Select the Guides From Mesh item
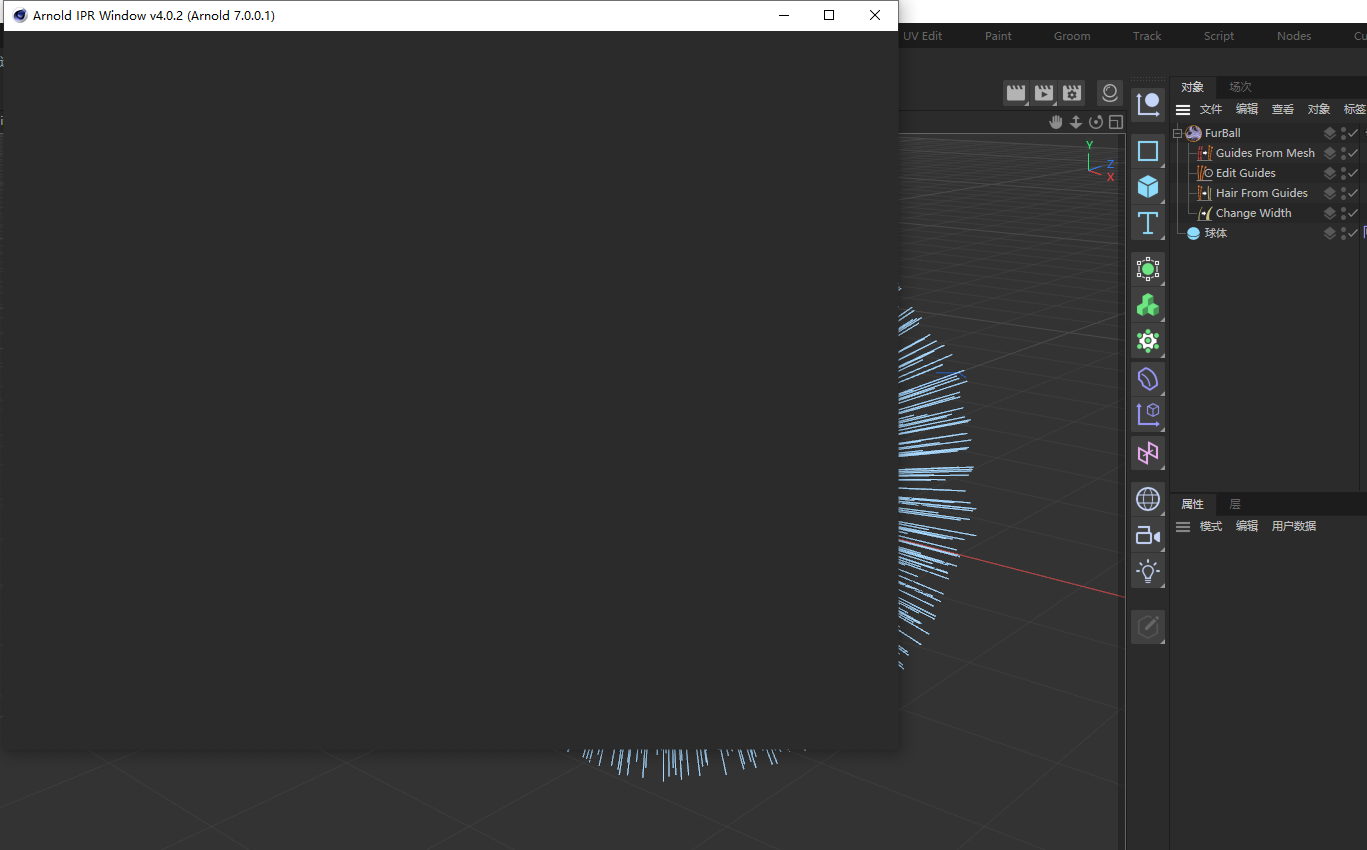Image resolution: width=1367 pixels, height=850 pixels. tap(1265, 153)
